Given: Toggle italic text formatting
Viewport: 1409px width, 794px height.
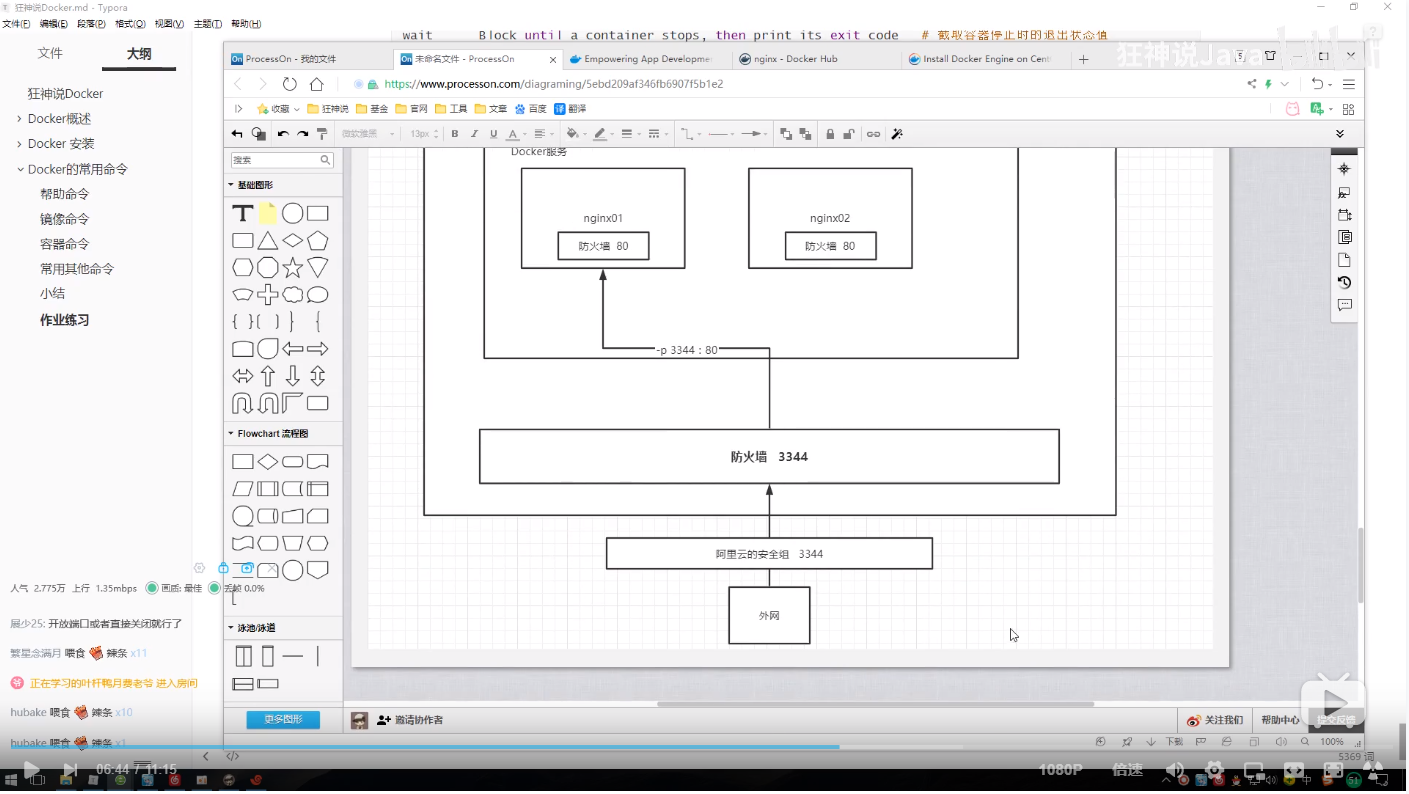Looking at the screenshot, I should 474,134.
